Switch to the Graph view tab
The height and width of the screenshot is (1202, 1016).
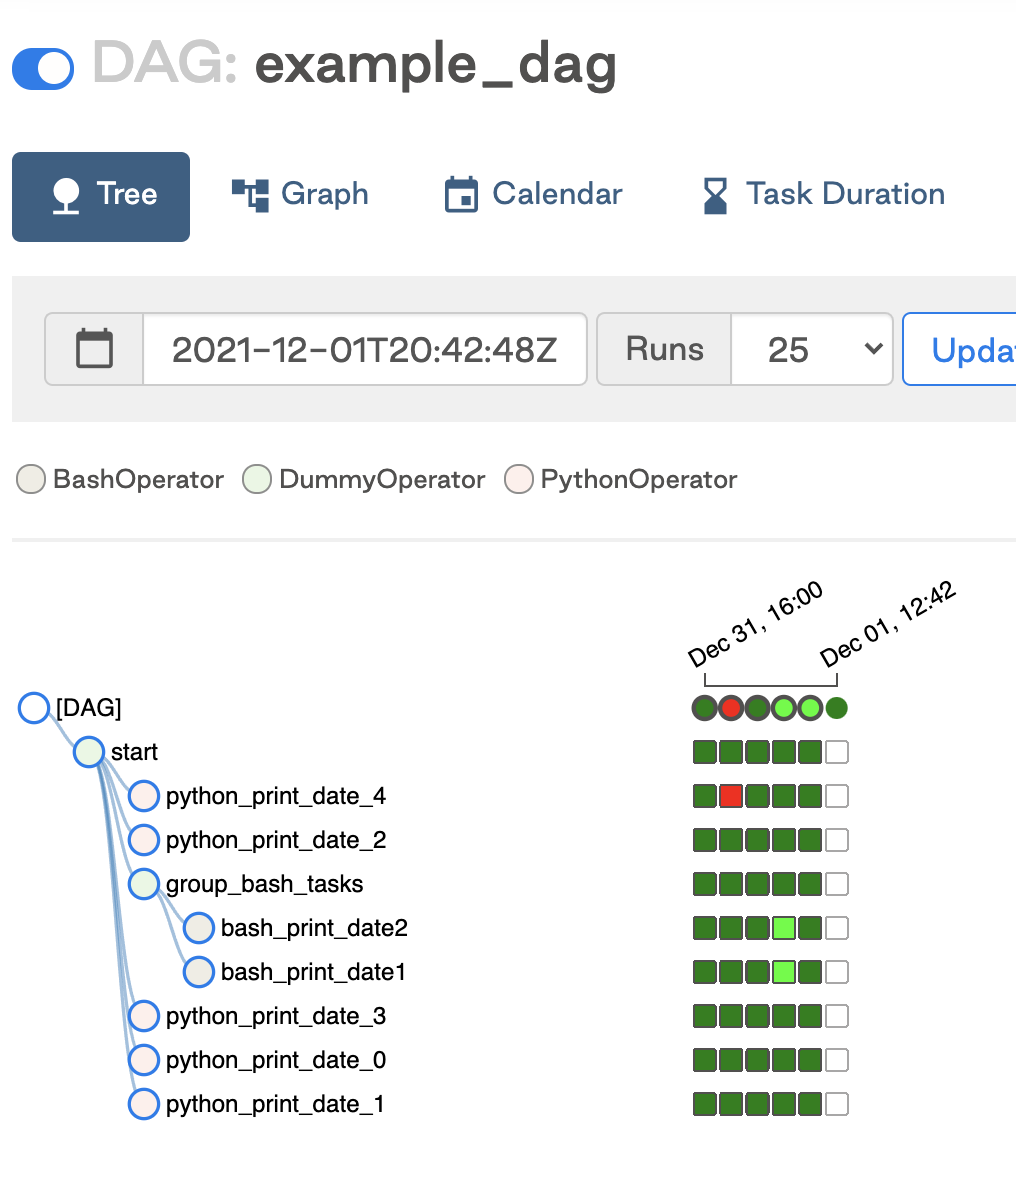300,194
